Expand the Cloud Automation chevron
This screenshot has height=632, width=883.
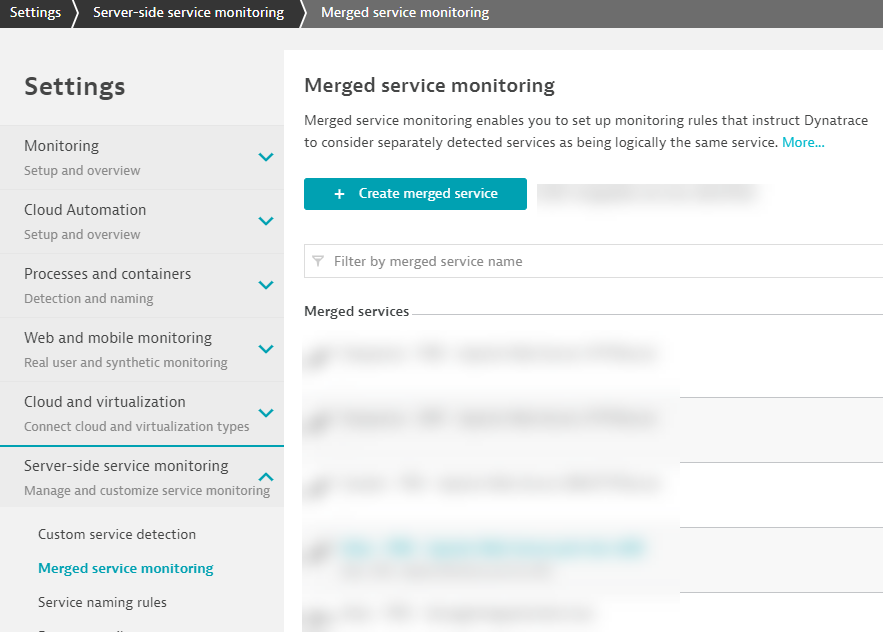266,221
